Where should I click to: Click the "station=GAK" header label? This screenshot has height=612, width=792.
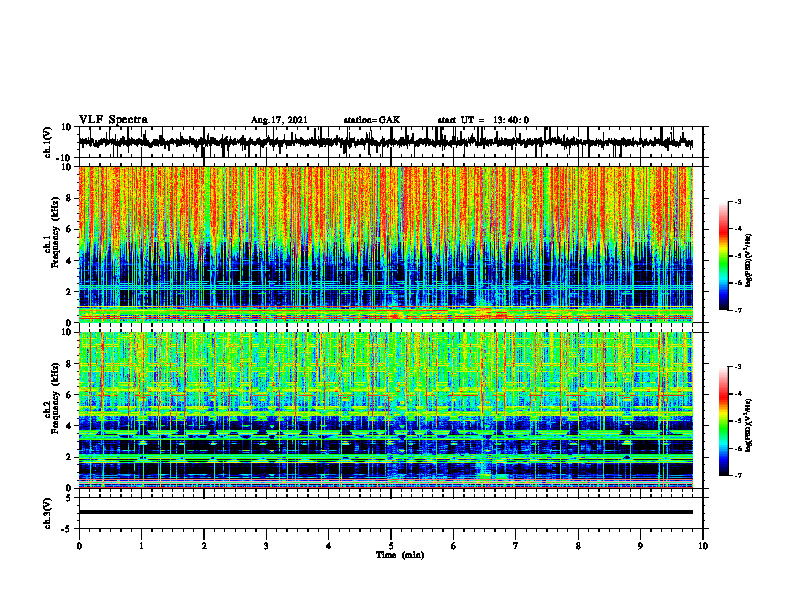(372, 120)
